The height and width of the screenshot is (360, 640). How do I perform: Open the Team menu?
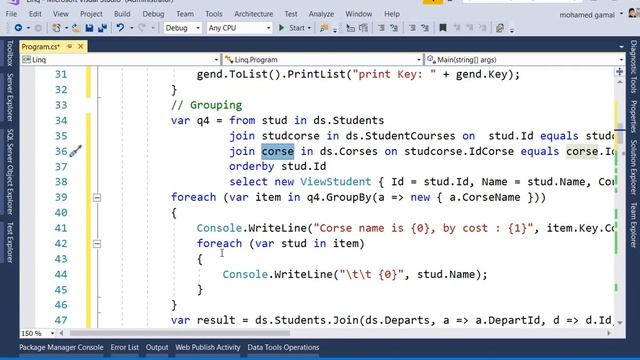click(x=185, y=14)
